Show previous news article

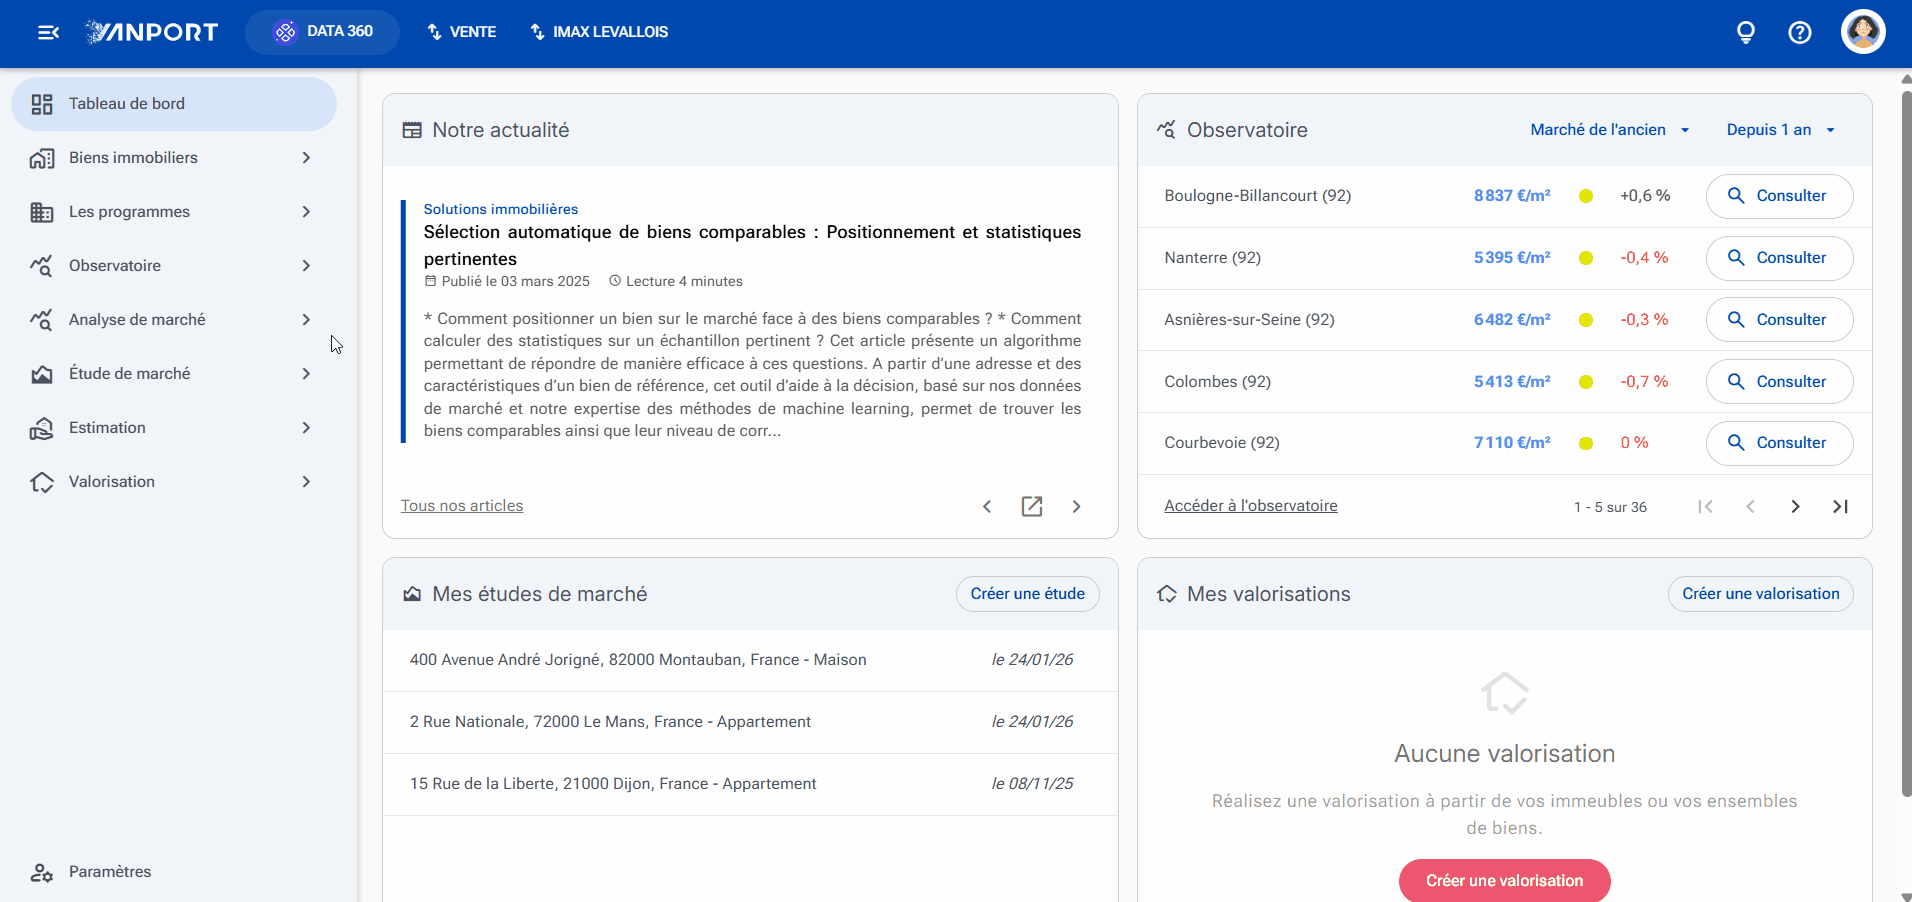[x=987, y=506]
